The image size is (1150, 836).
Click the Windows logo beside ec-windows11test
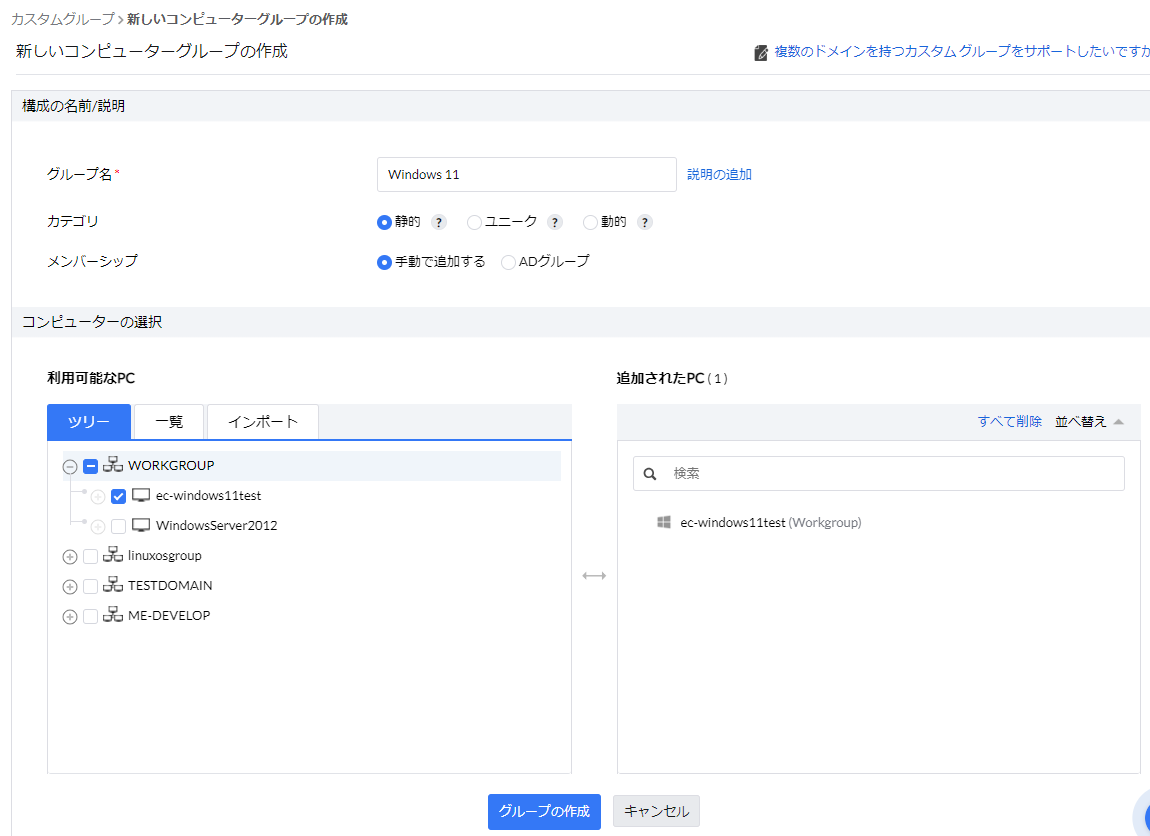click(663, 522)
